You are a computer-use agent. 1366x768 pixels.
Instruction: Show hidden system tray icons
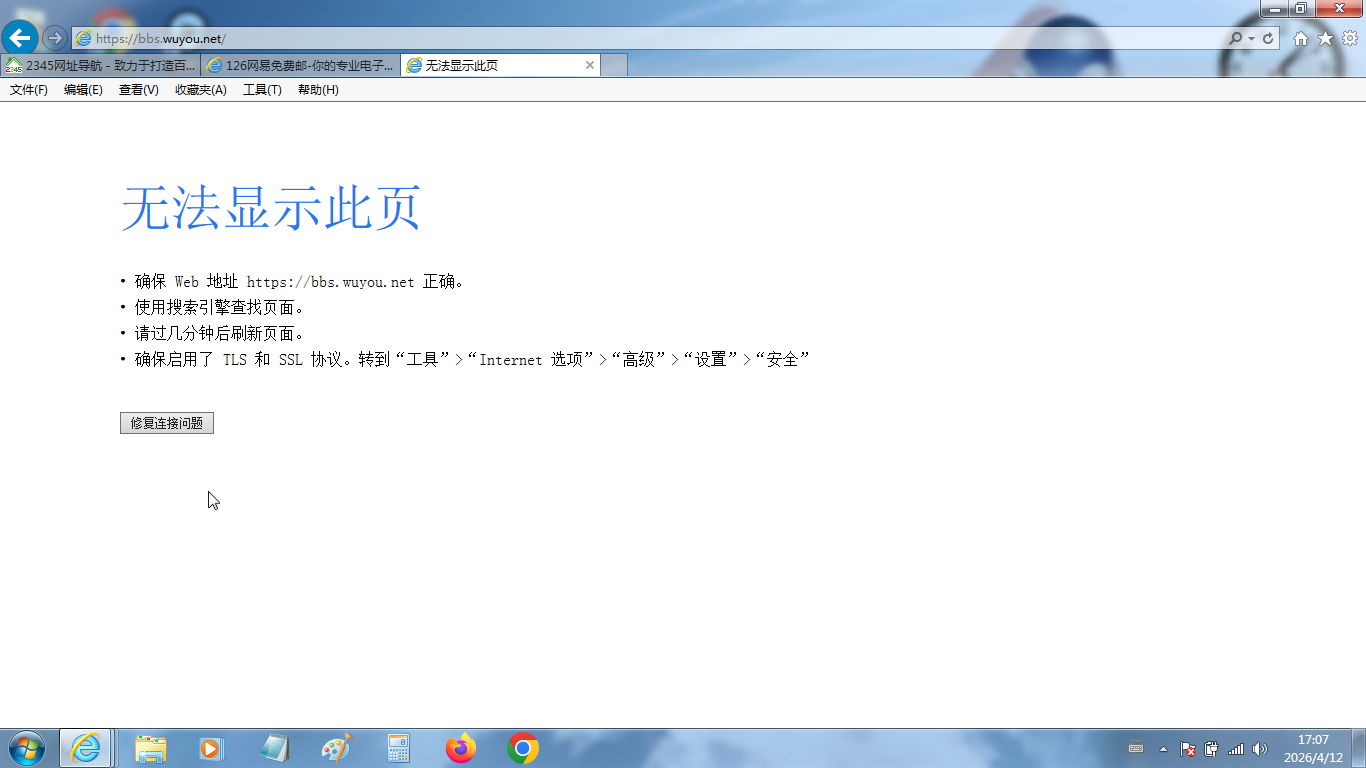click(1163, 748)
